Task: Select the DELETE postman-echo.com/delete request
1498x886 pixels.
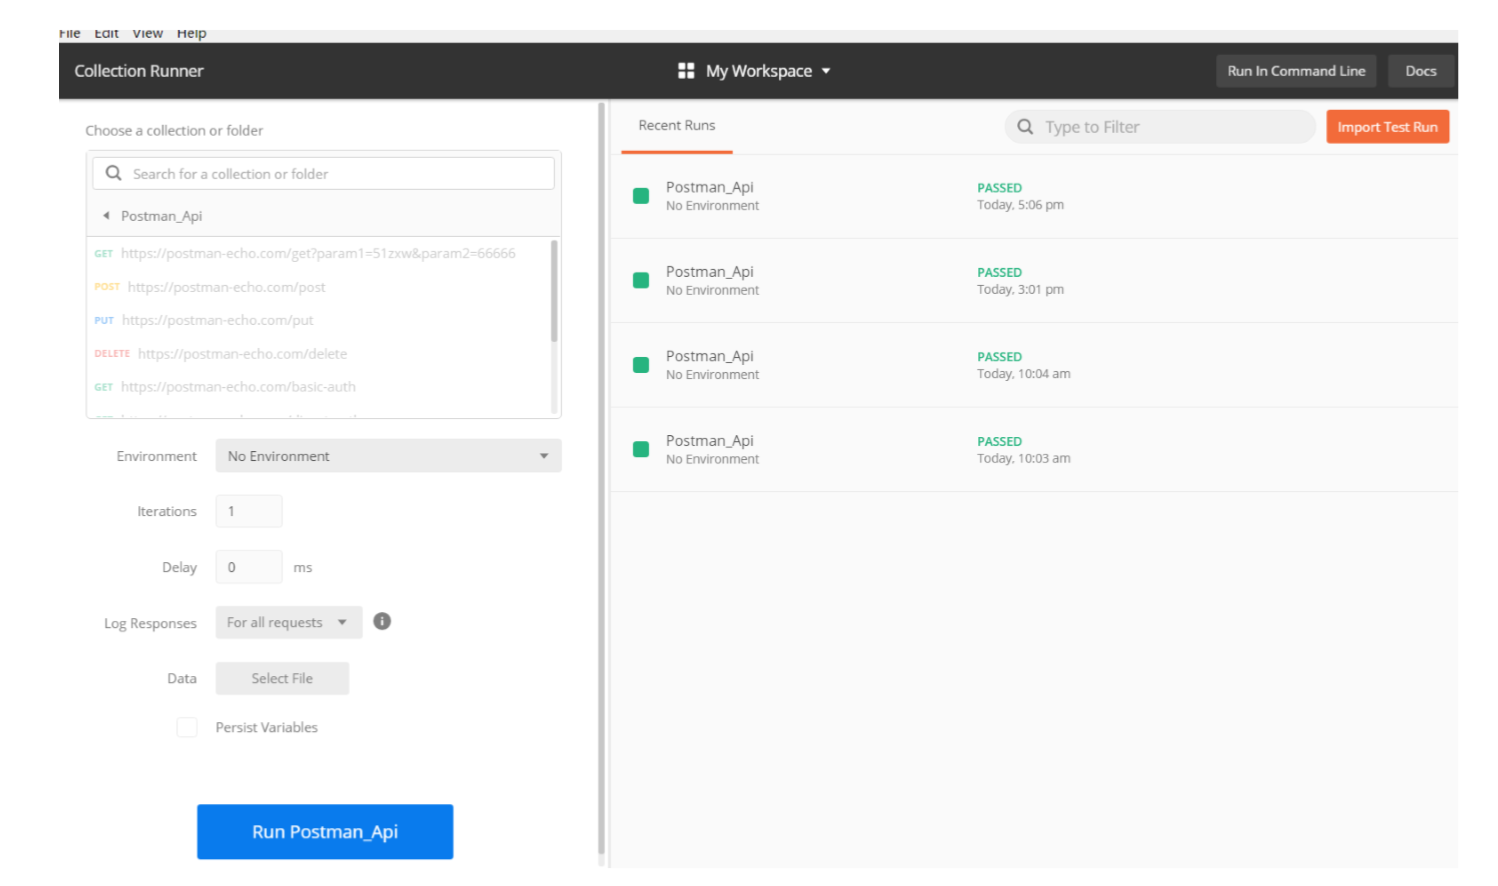Action: click(242, 354)
